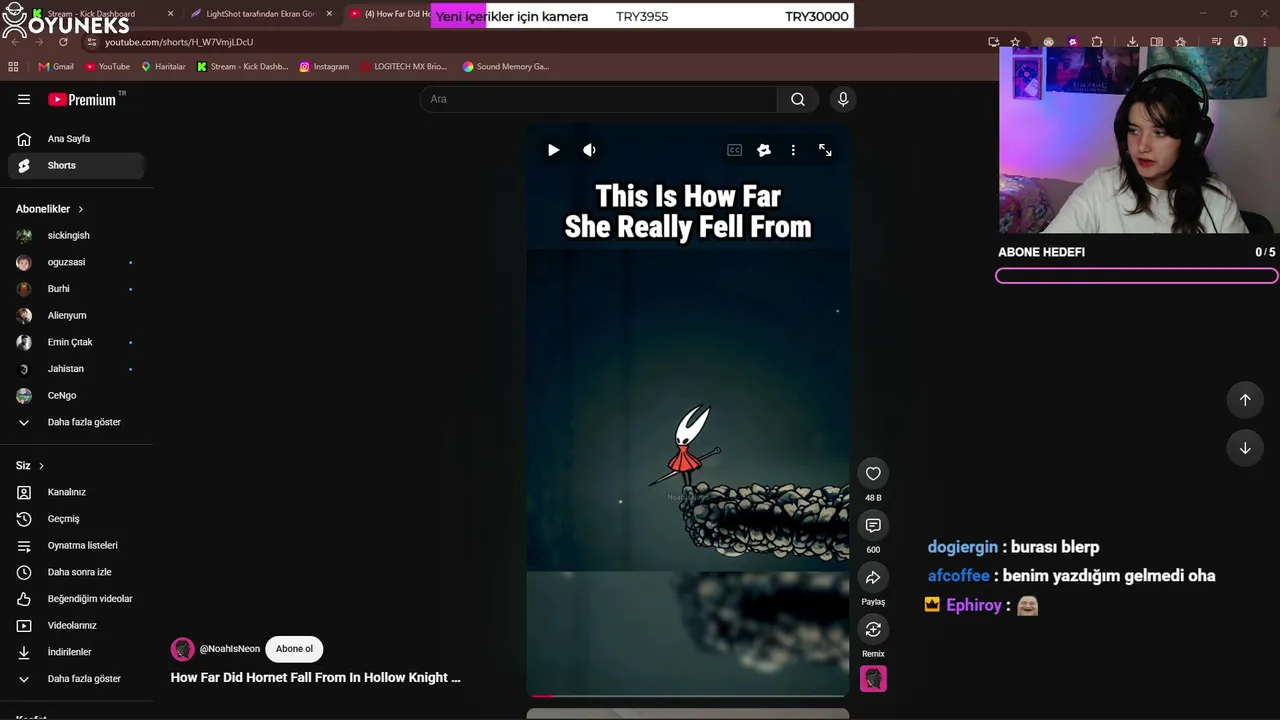Open the Short's sound thumbnail
The width and height of the screenshot is (1280, 720).
point(873,679)
